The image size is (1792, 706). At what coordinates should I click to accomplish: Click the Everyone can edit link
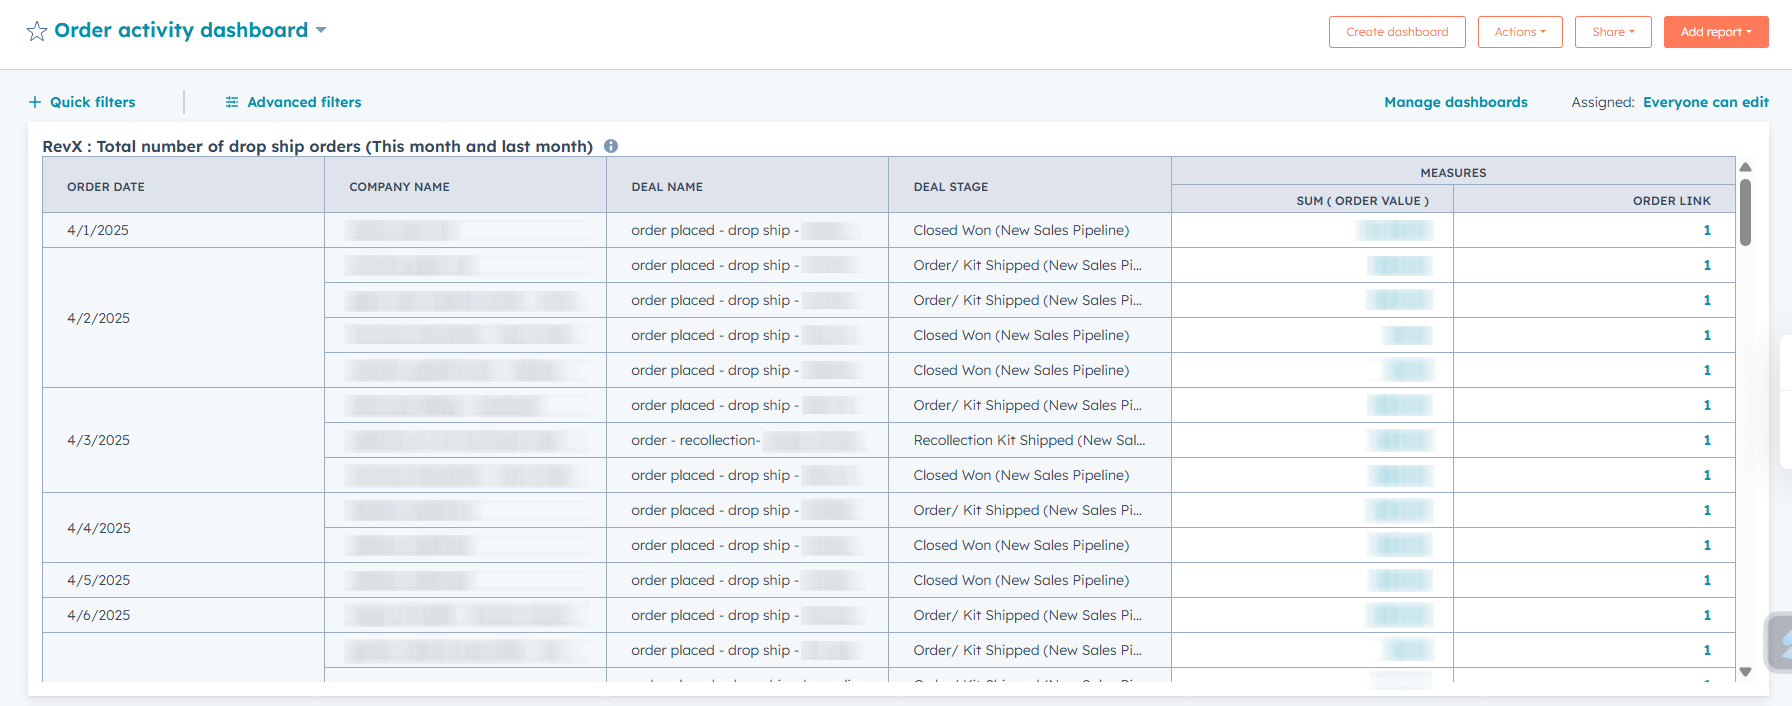(x=1706, y=102)
